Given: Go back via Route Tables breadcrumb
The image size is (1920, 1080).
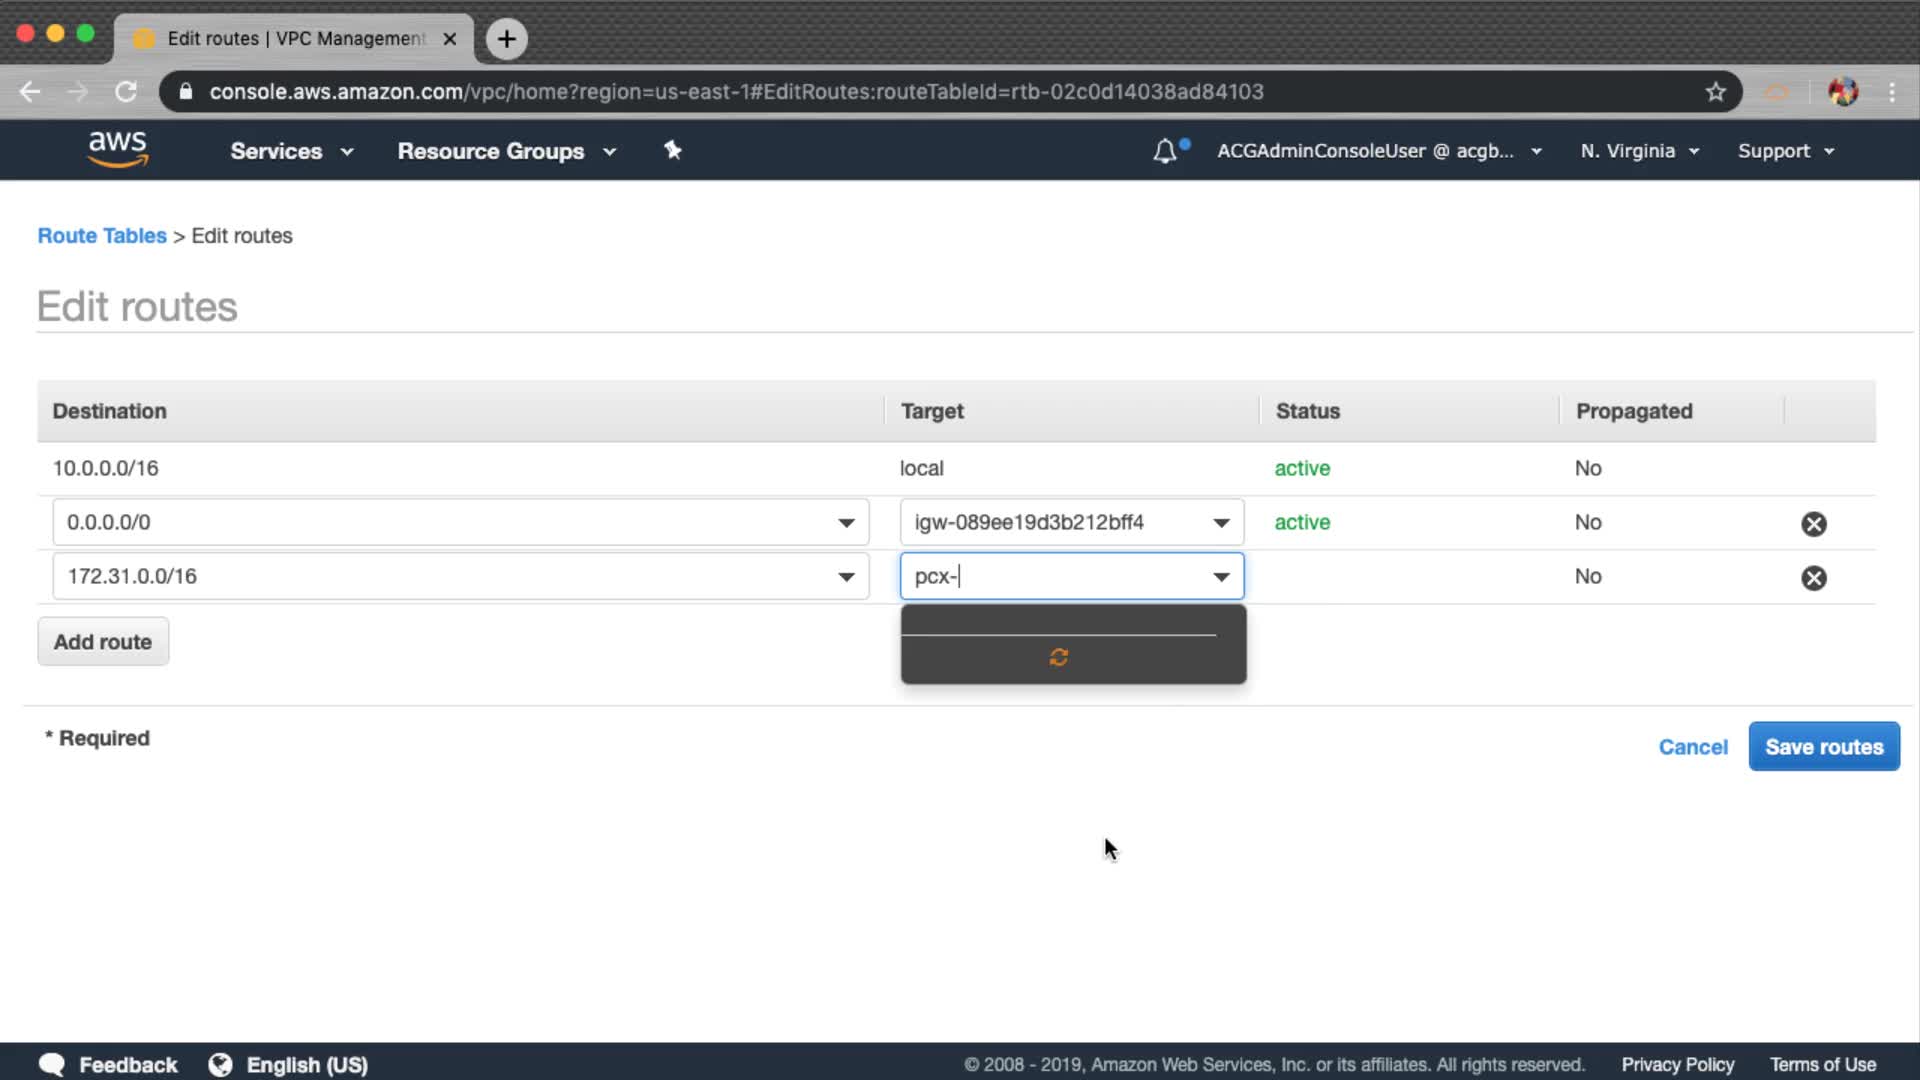Looking at the screenshot, I should (102, 236).
